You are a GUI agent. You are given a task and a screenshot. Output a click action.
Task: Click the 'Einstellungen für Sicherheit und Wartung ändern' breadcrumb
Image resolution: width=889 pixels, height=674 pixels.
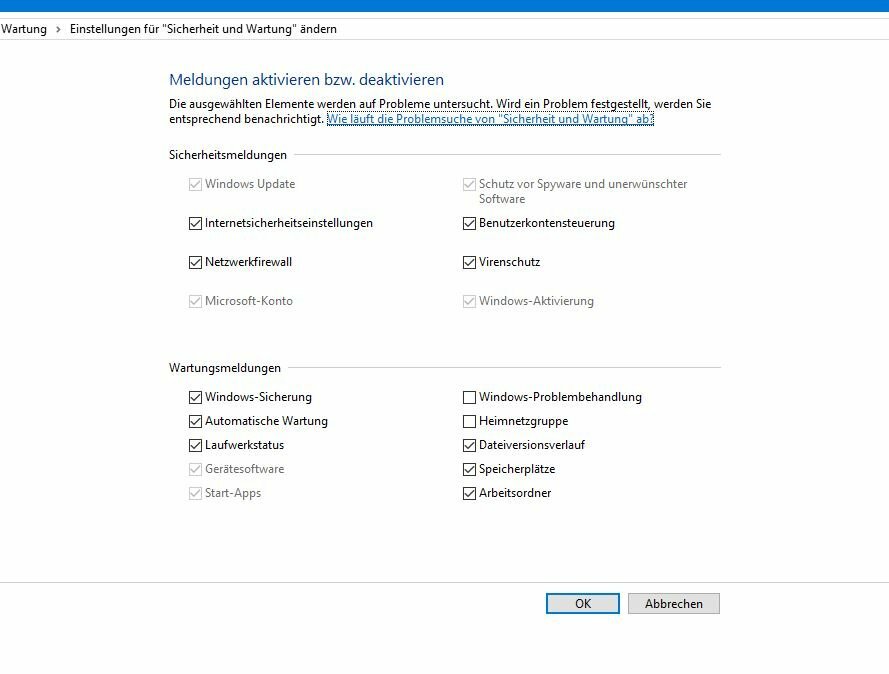click(203, 29)
